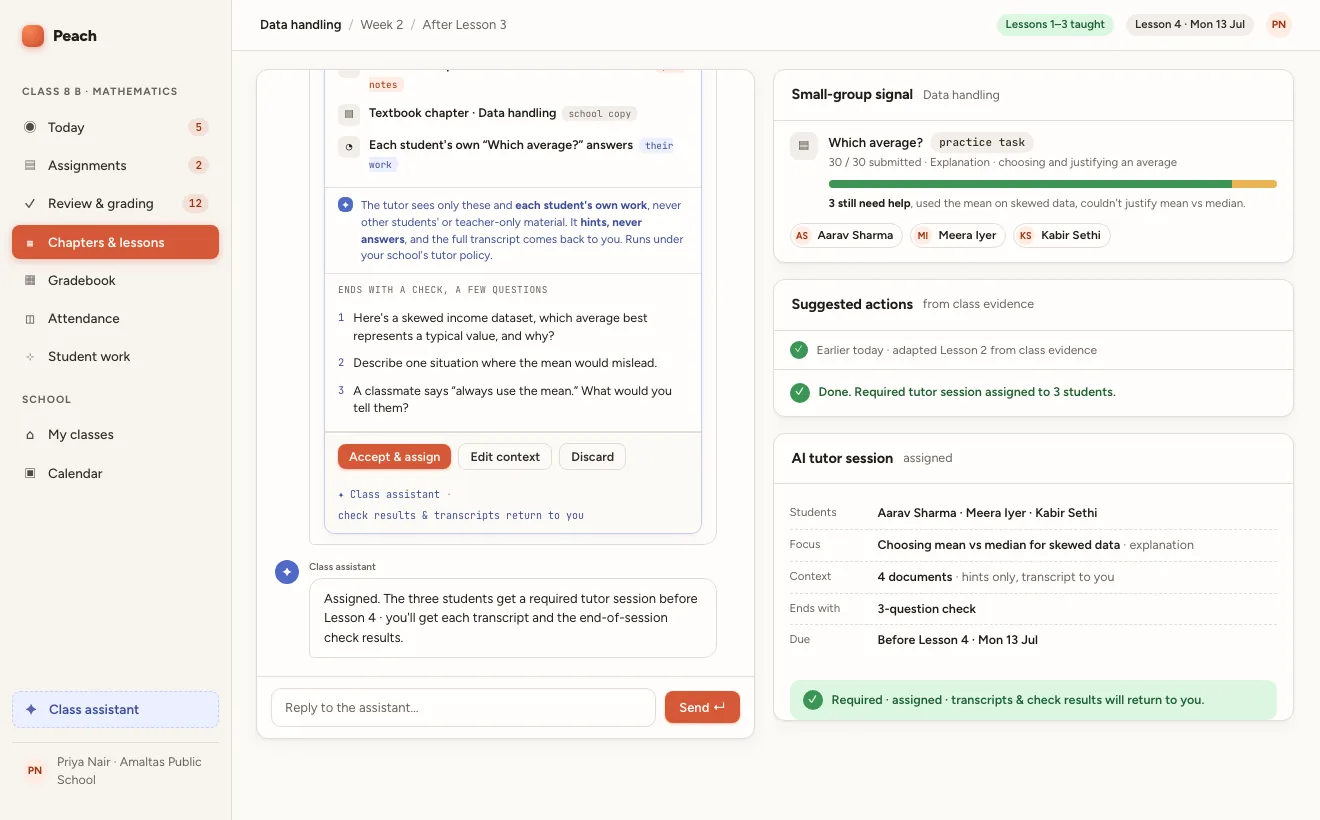The height and width of the screenshot is (820, 1320).
Task: Select the Aarav Sharma student chip
Action: tap(846, 235)
